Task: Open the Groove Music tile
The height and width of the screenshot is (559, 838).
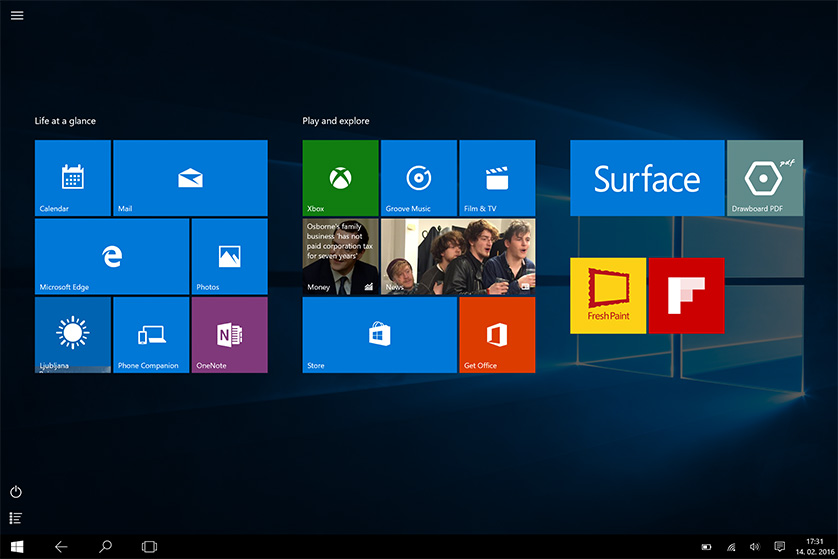Action: (419, 178)
